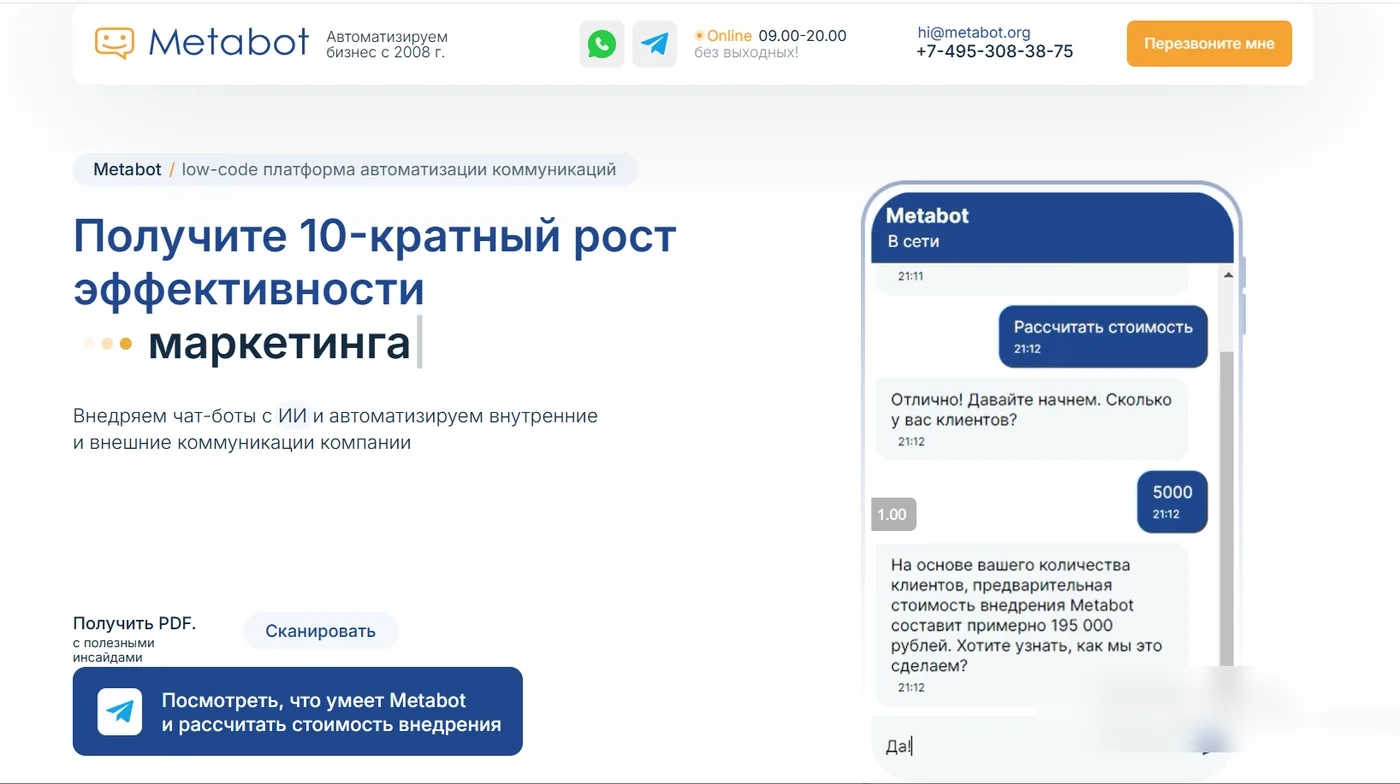Click the 'Сканировать' button
The image size is (1400, 784).
[x=321, y=631]
